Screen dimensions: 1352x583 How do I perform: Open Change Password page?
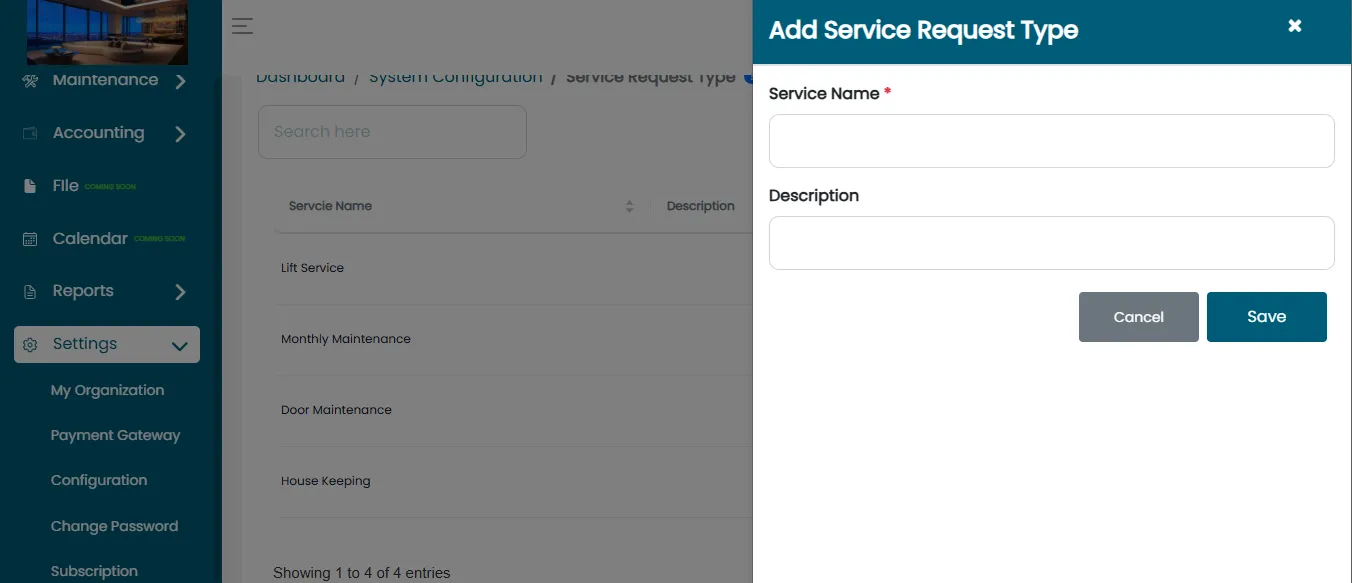114,526
